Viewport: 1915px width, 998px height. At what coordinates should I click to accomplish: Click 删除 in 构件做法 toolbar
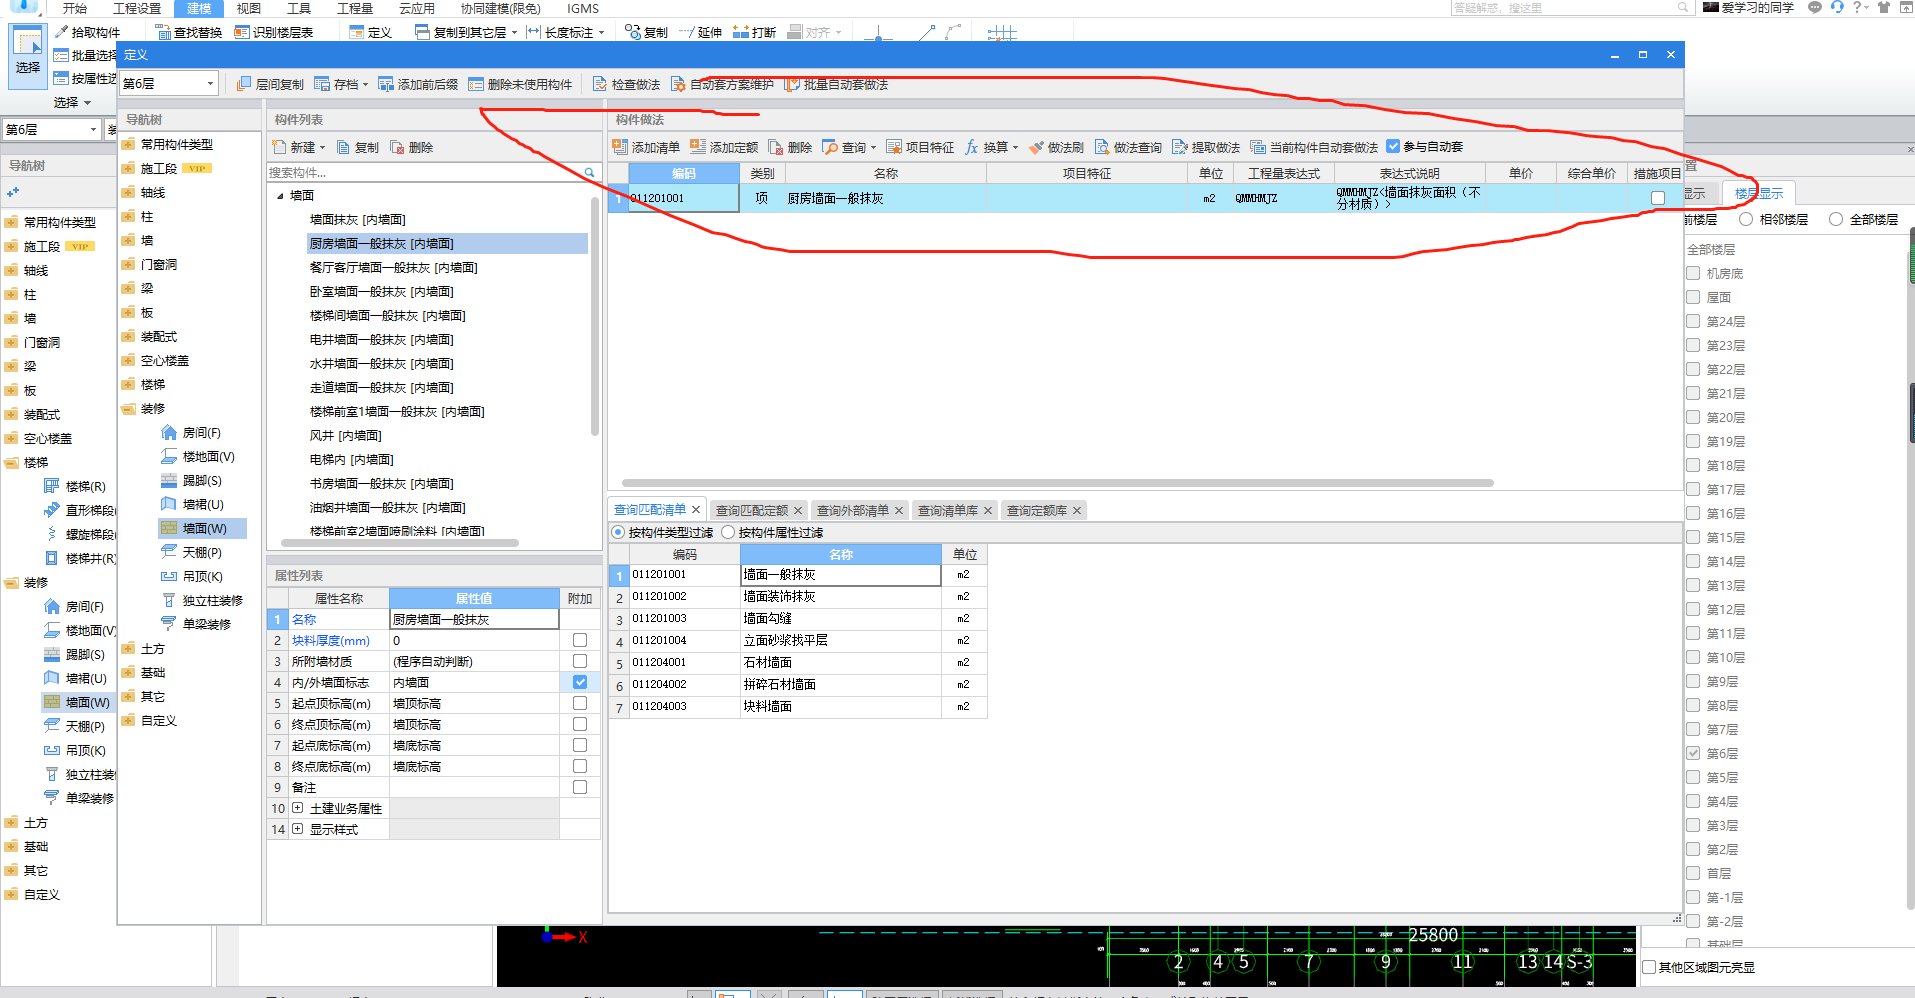coord(790,147)
